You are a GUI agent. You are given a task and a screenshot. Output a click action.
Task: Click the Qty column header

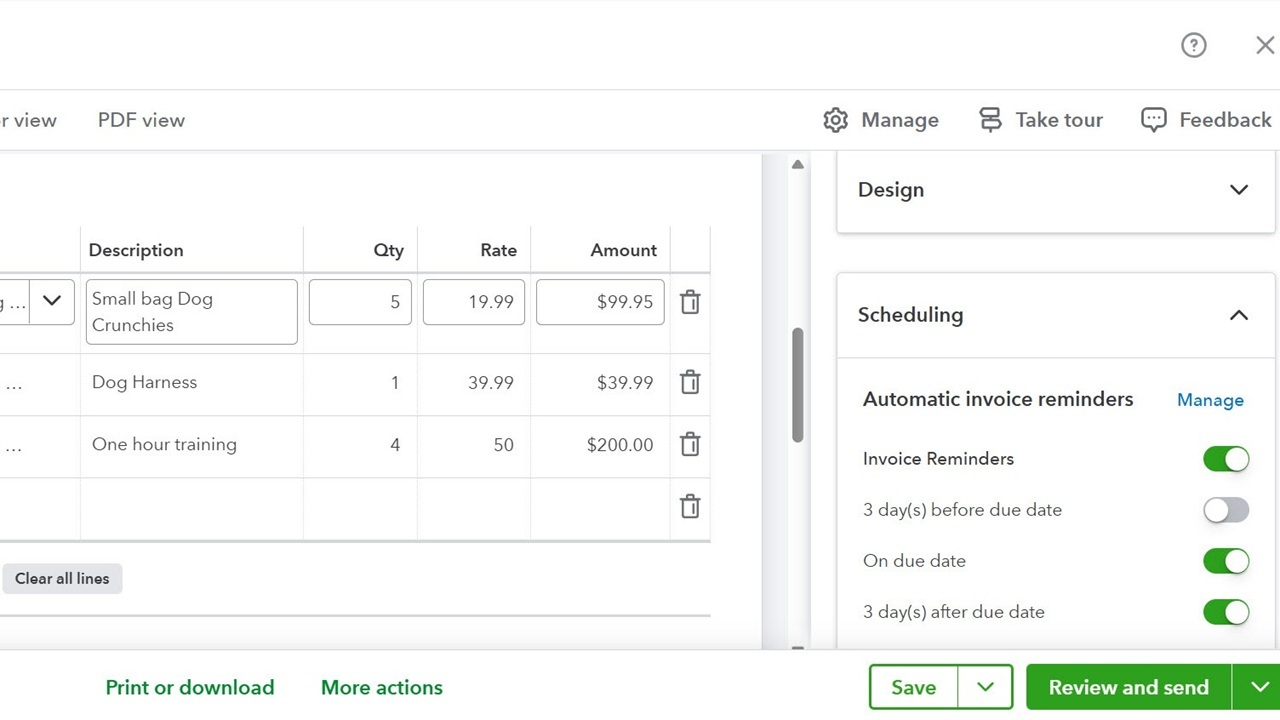coord(389,250)
